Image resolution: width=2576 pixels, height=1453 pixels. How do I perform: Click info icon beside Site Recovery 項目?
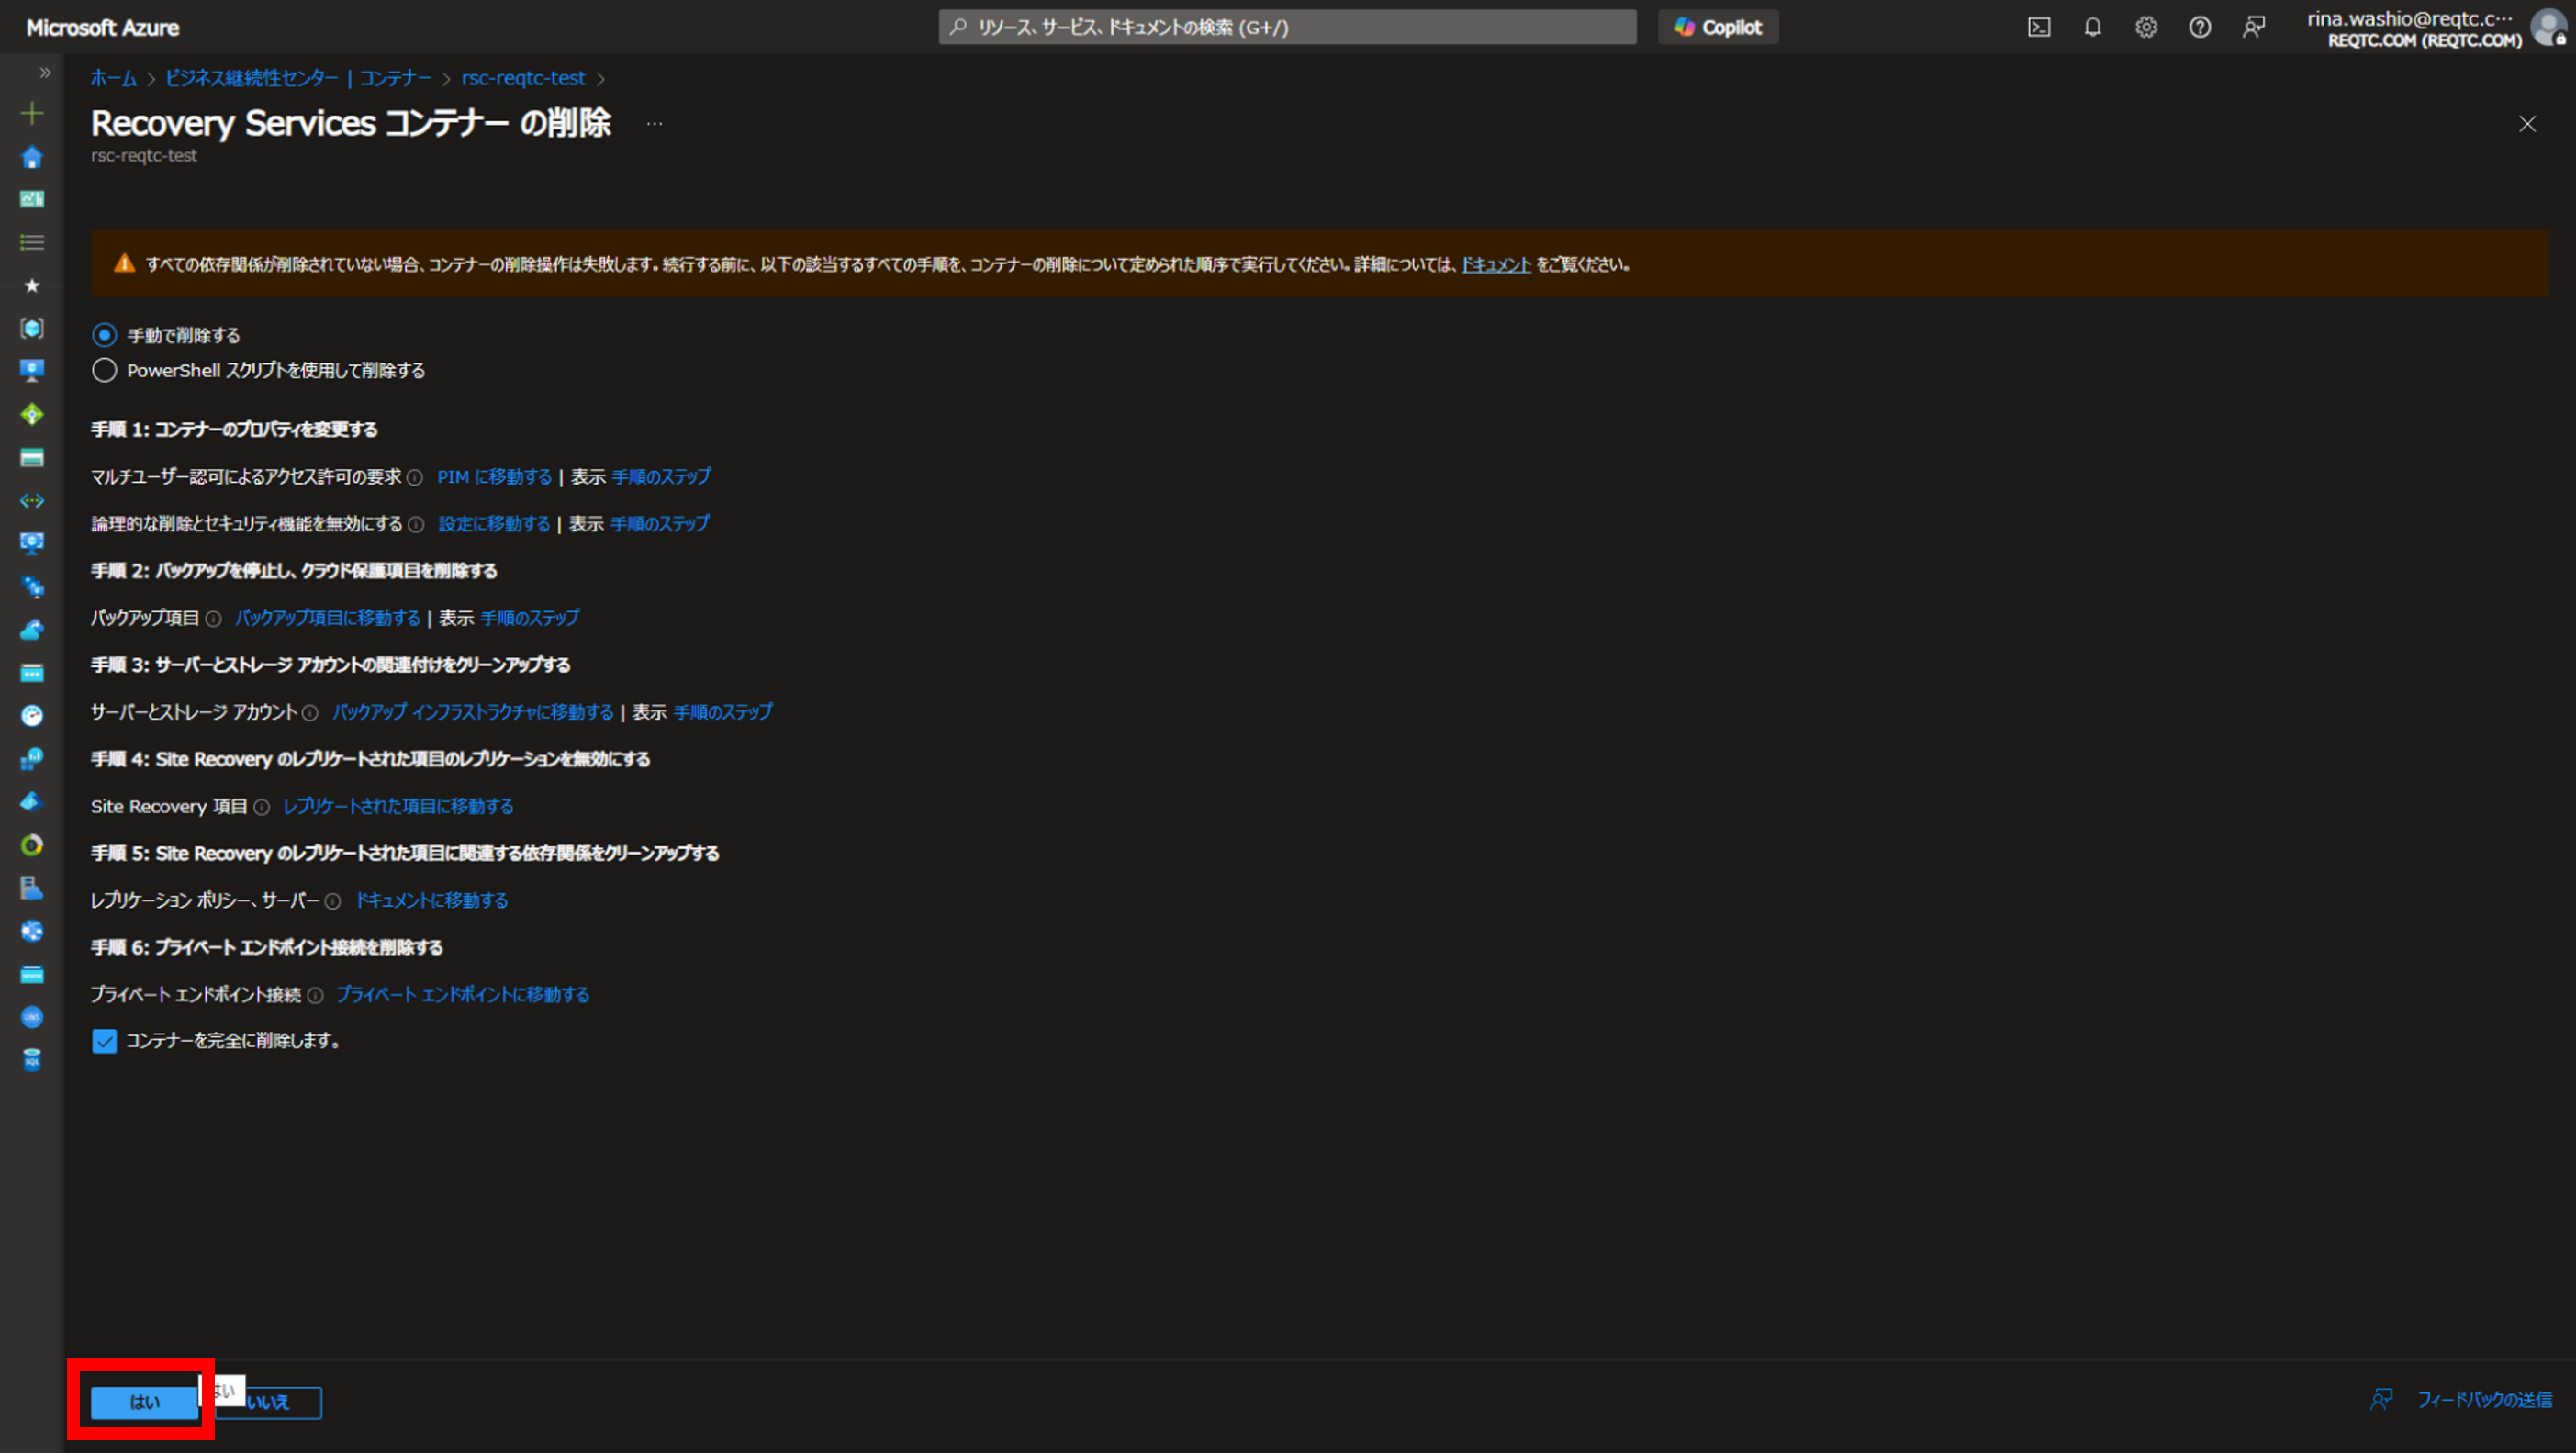click(x=261, y=807)
